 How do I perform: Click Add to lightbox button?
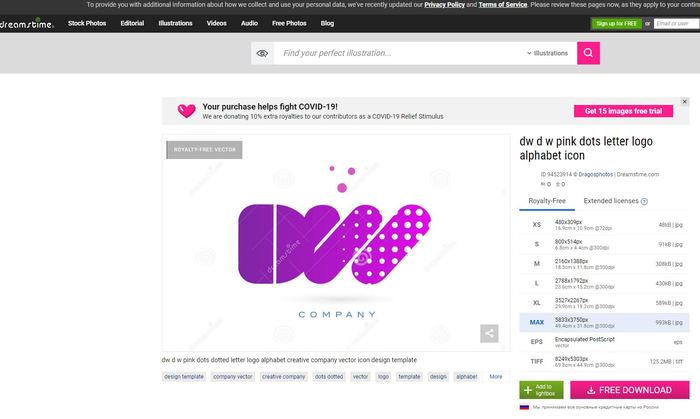pos(541,390)
